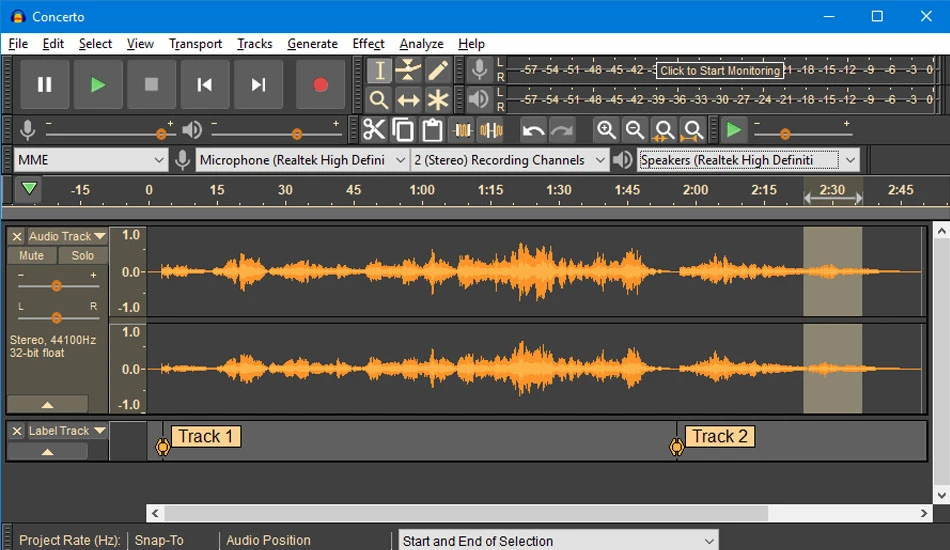Click the recording volume slider
Image resolution: width=950 pixels, height=550 pixels.
coord(109,133)
